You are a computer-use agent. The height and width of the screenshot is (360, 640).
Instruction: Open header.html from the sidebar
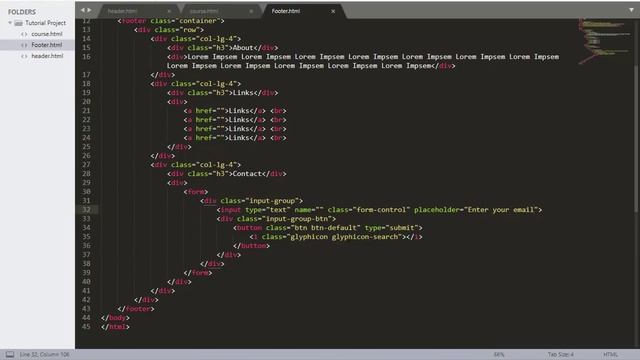point(47,56)
